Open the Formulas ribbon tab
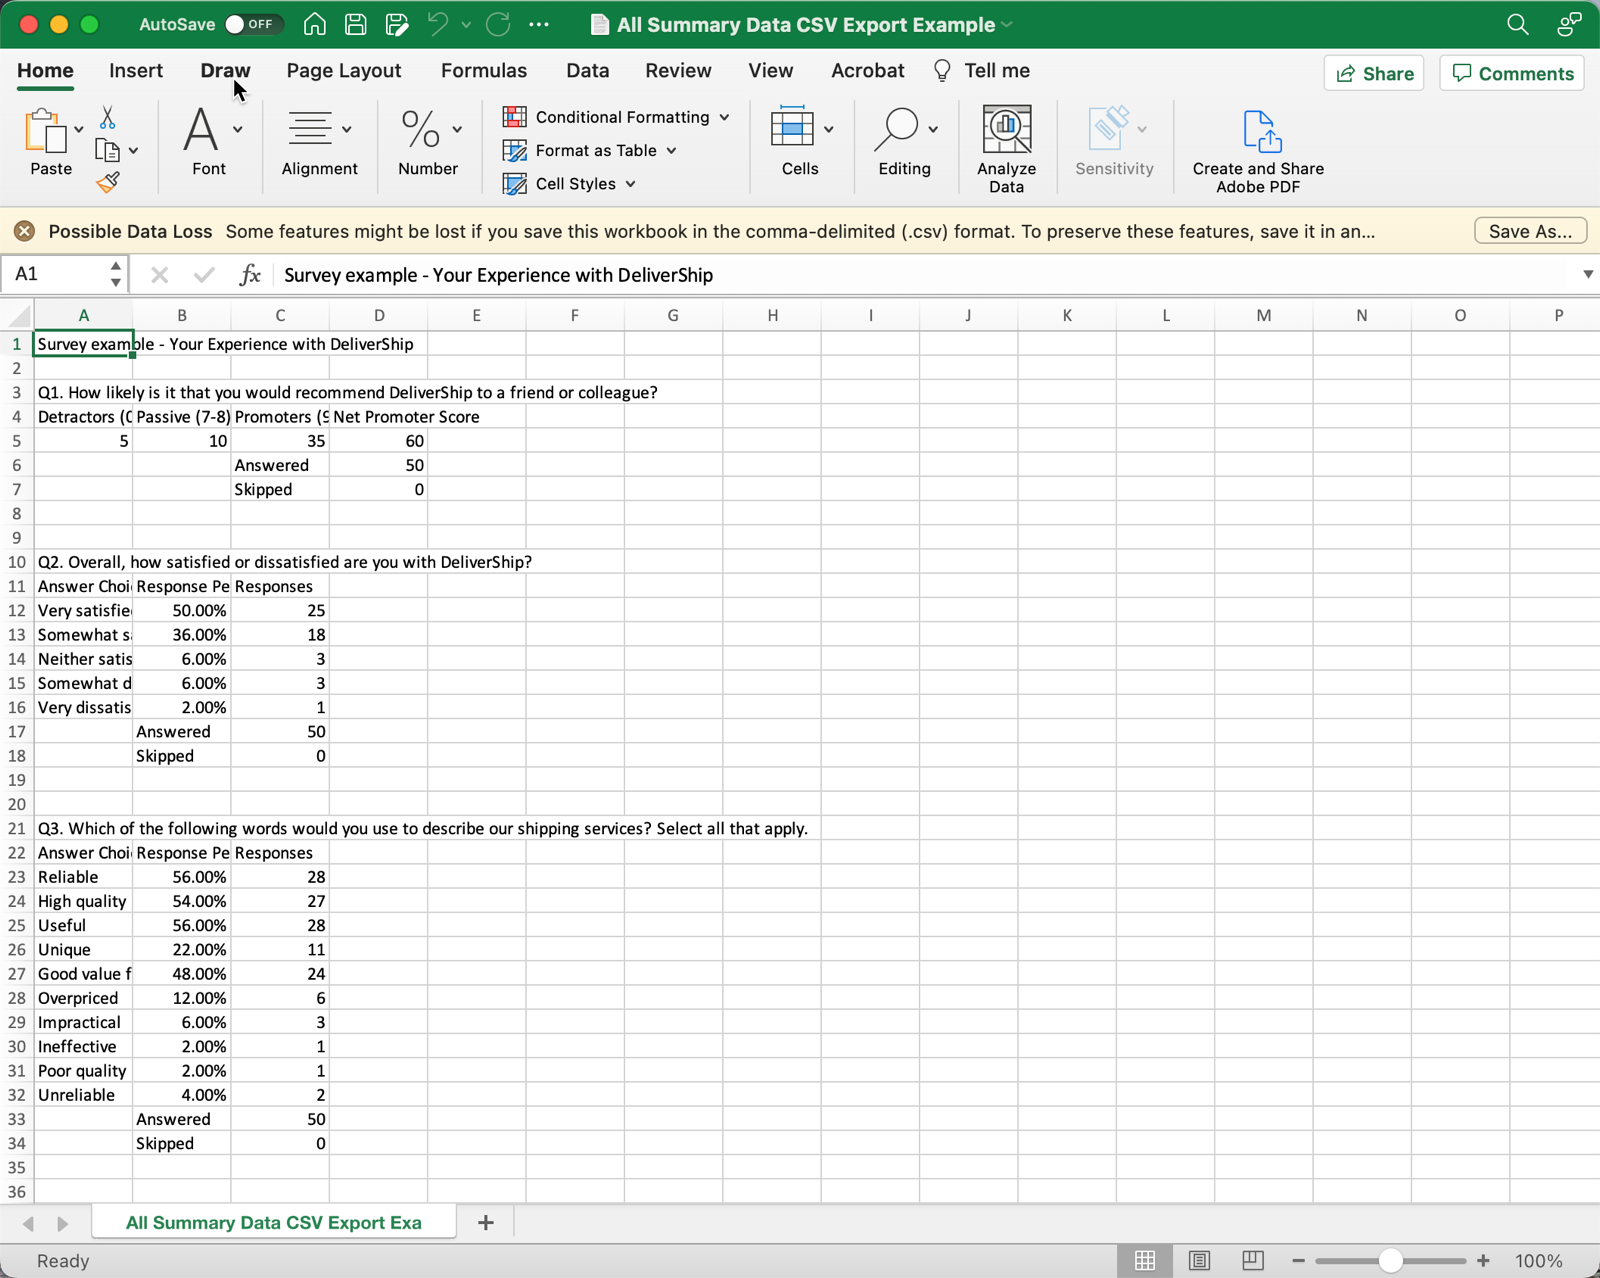1600x1278 pixels. [483, 71]
